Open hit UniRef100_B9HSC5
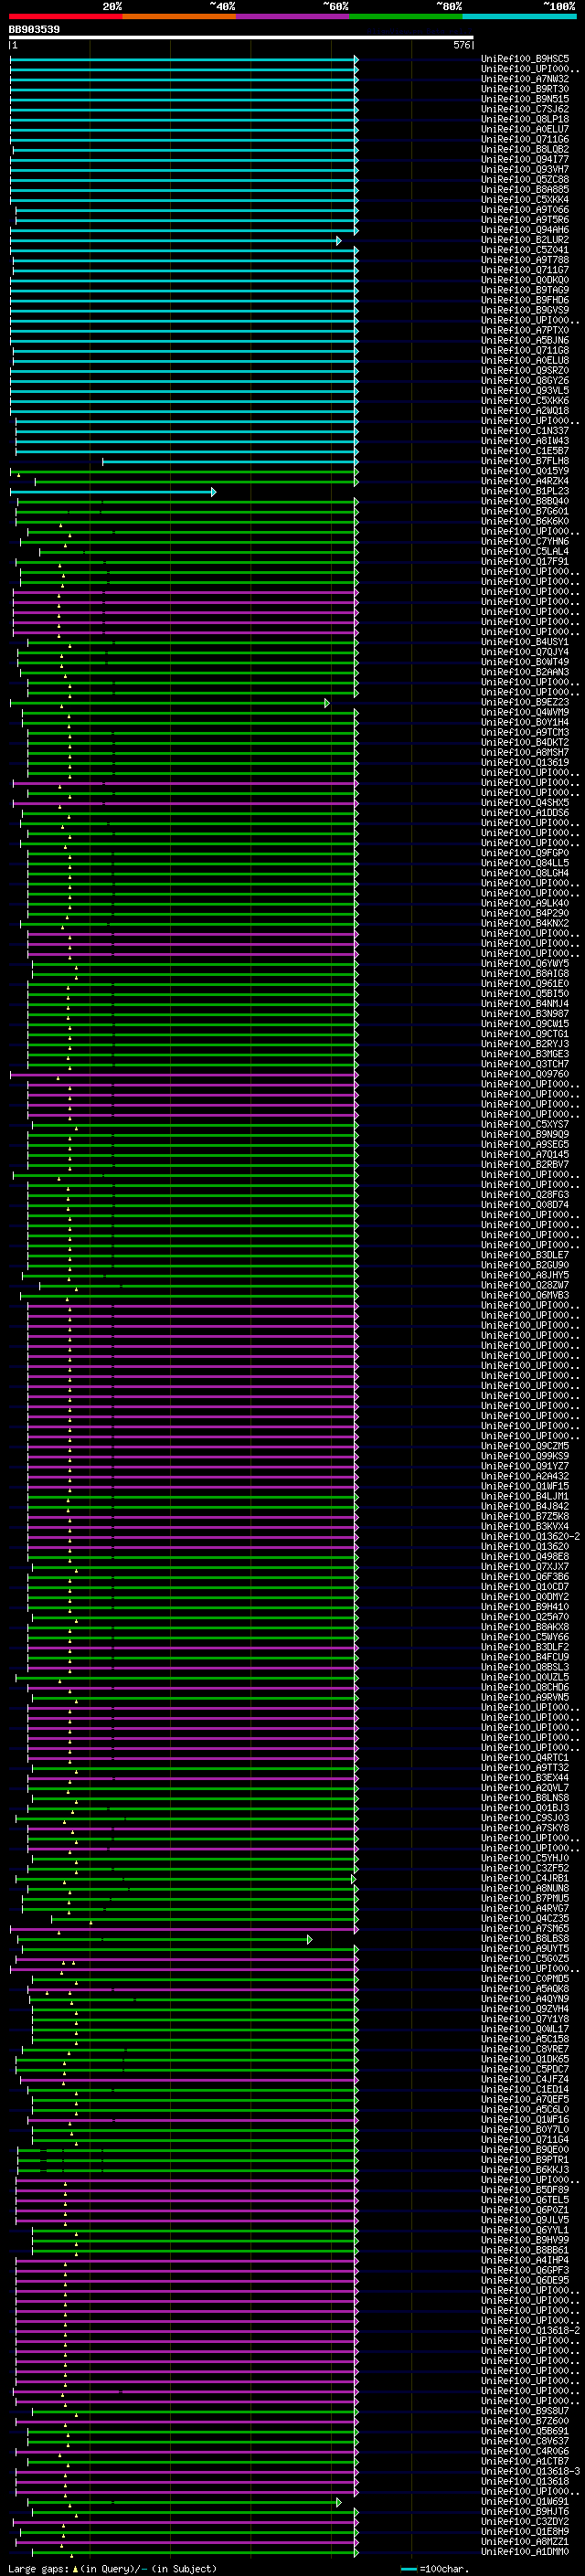The height and width of the screenshot is (2576, 585). point(525,59)
